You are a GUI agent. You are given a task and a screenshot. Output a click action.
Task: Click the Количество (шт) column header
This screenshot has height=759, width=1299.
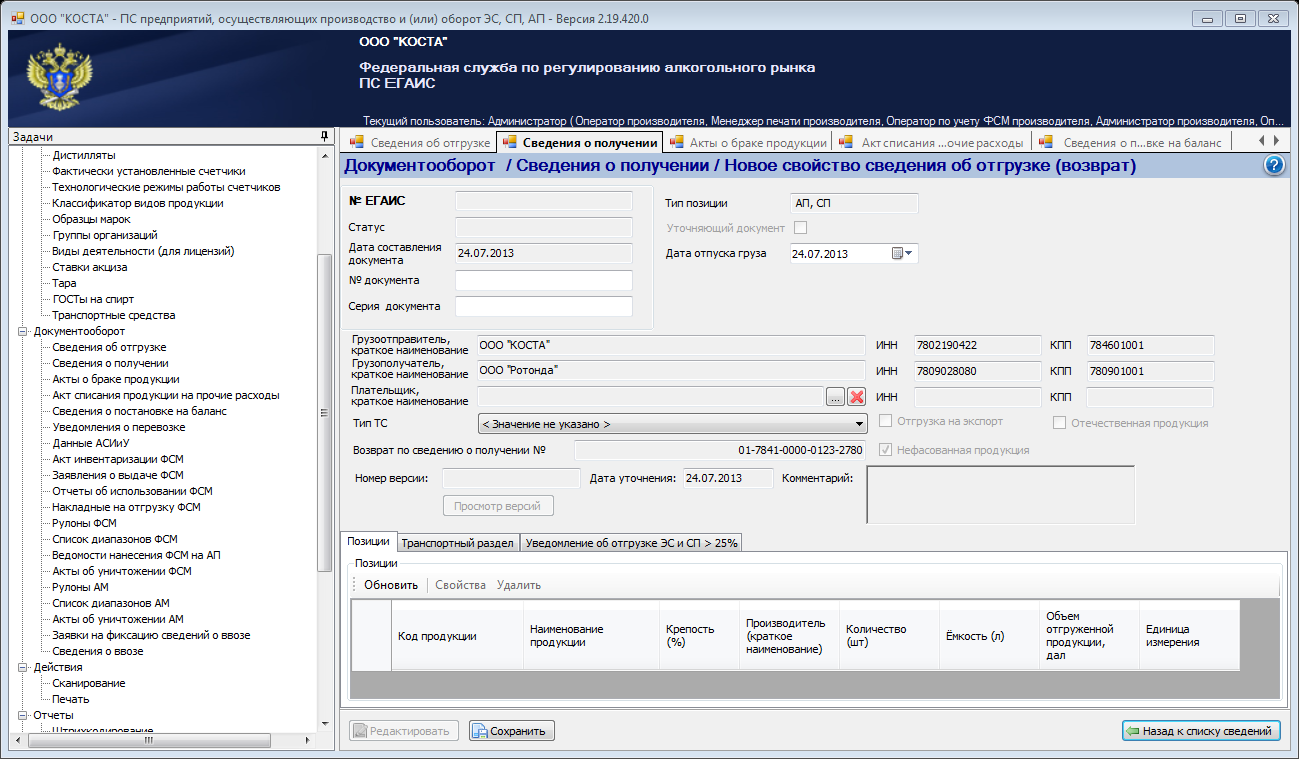coord(890,636)
